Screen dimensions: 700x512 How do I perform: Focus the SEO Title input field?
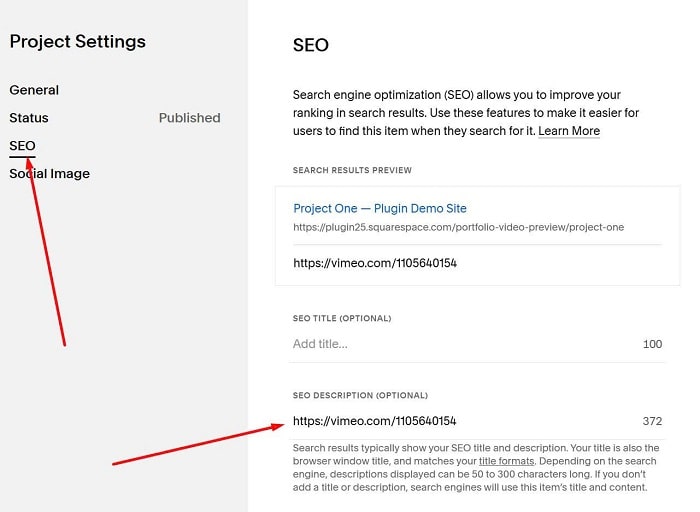point(460,344)
